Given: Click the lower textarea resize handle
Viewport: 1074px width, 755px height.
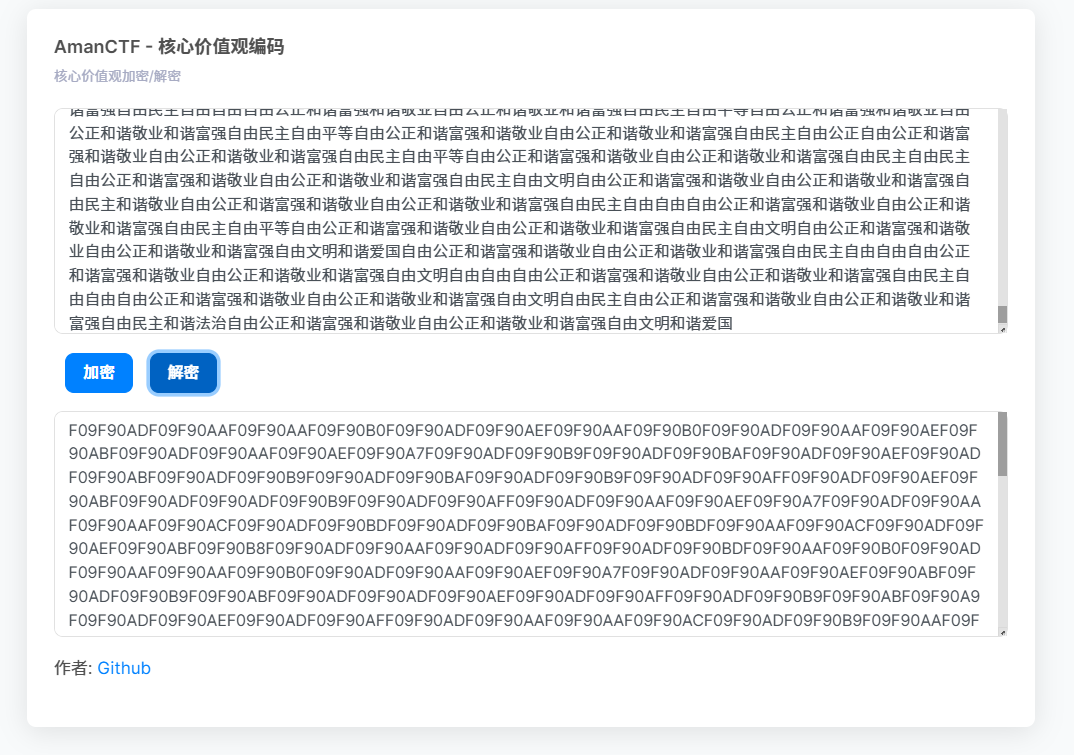Looking at the screenshot, I should point(1003,632).
